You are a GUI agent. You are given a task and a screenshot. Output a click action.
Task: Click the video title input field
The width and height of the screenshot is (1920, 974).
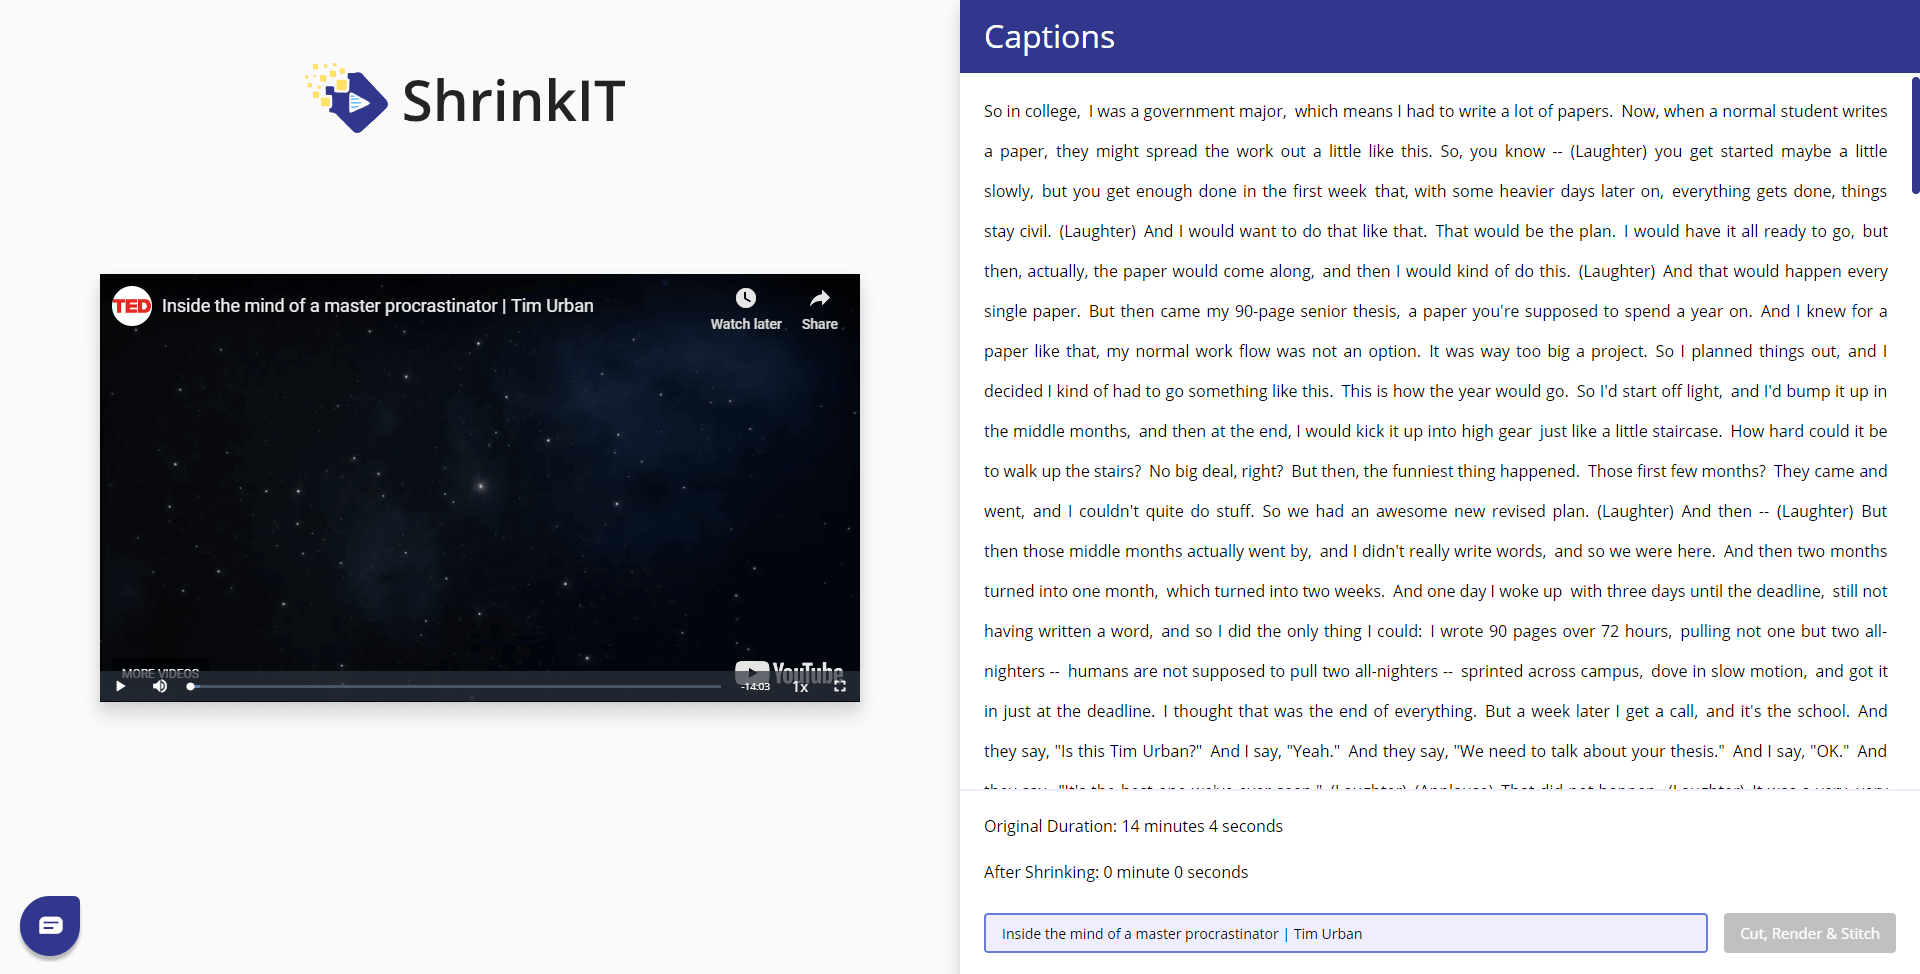click(x=1345, y=933)
